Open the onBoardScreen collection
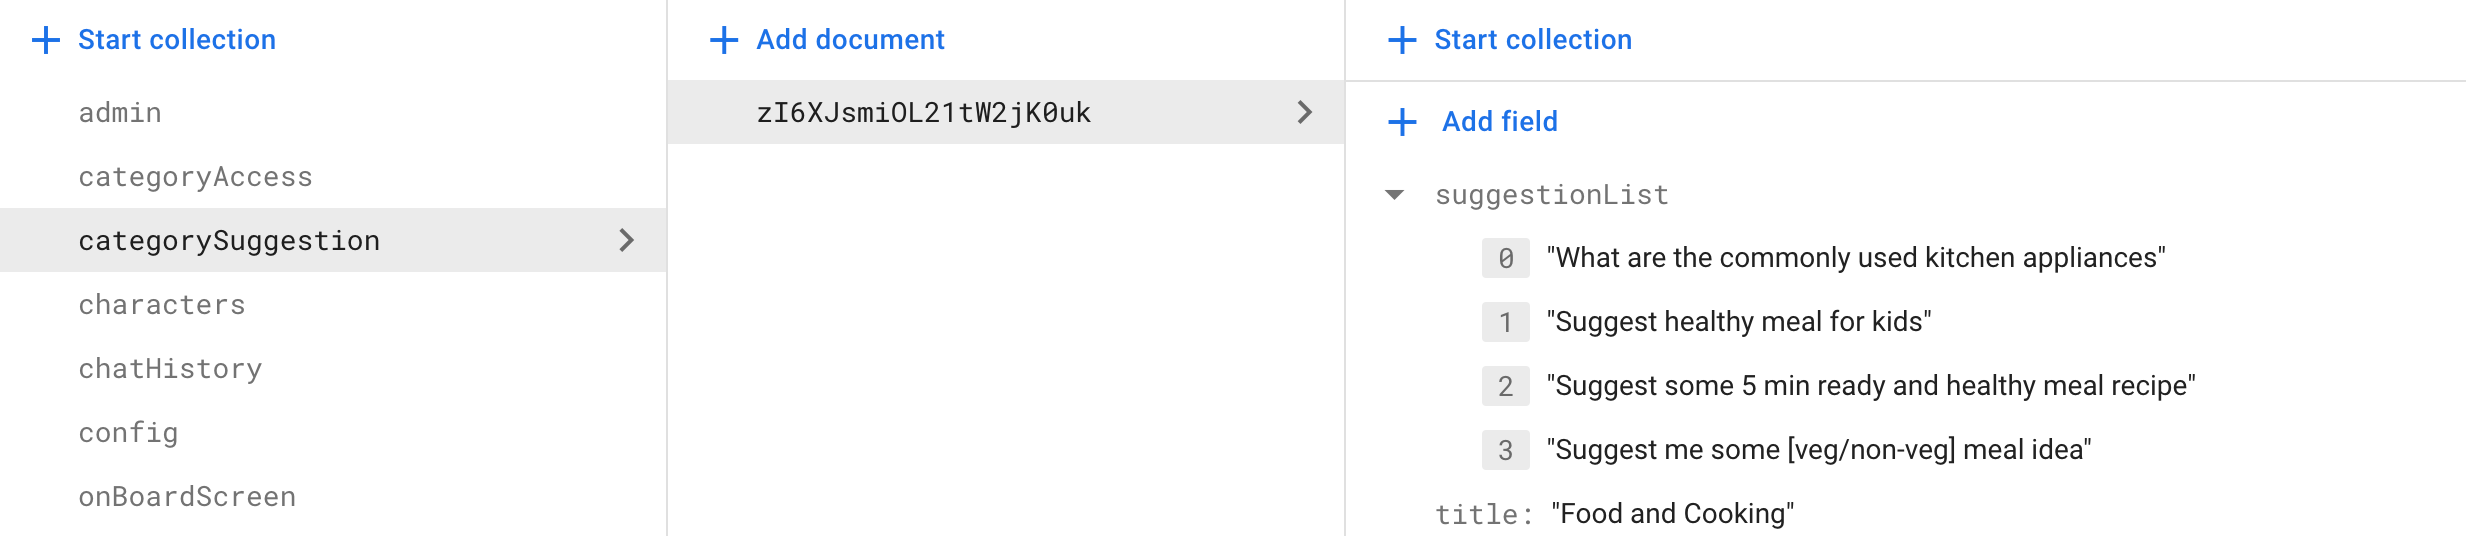 (x=187, y=497)
